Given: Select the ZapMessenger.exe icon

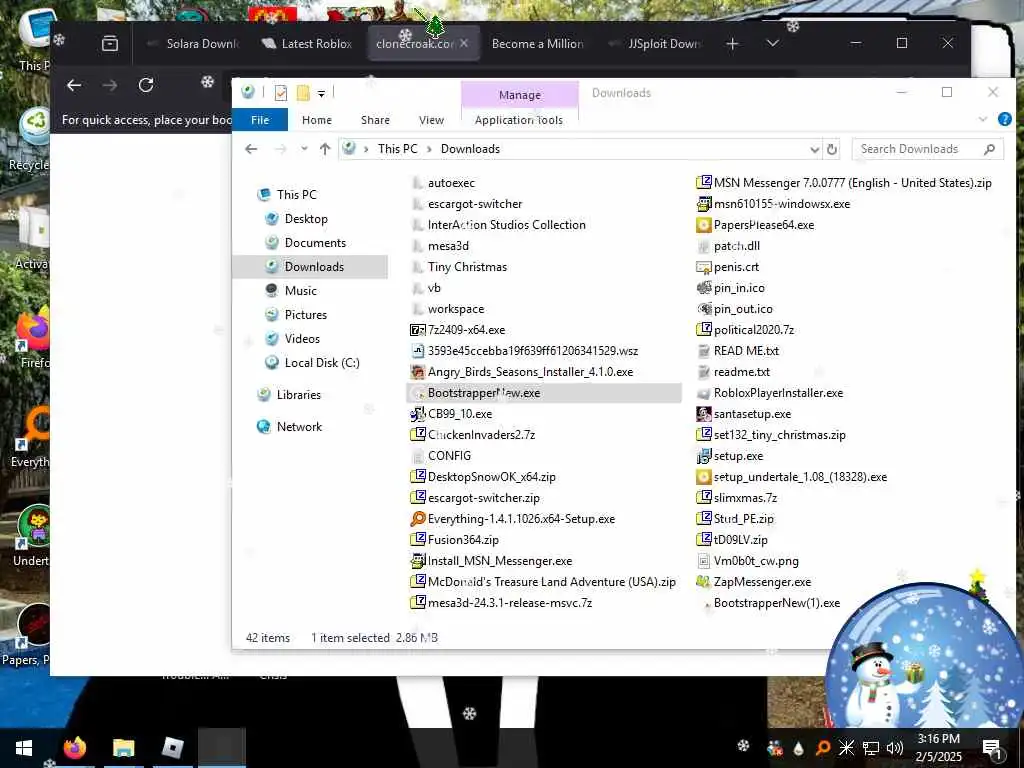Looking at the screenshot, I should (703, 581).
